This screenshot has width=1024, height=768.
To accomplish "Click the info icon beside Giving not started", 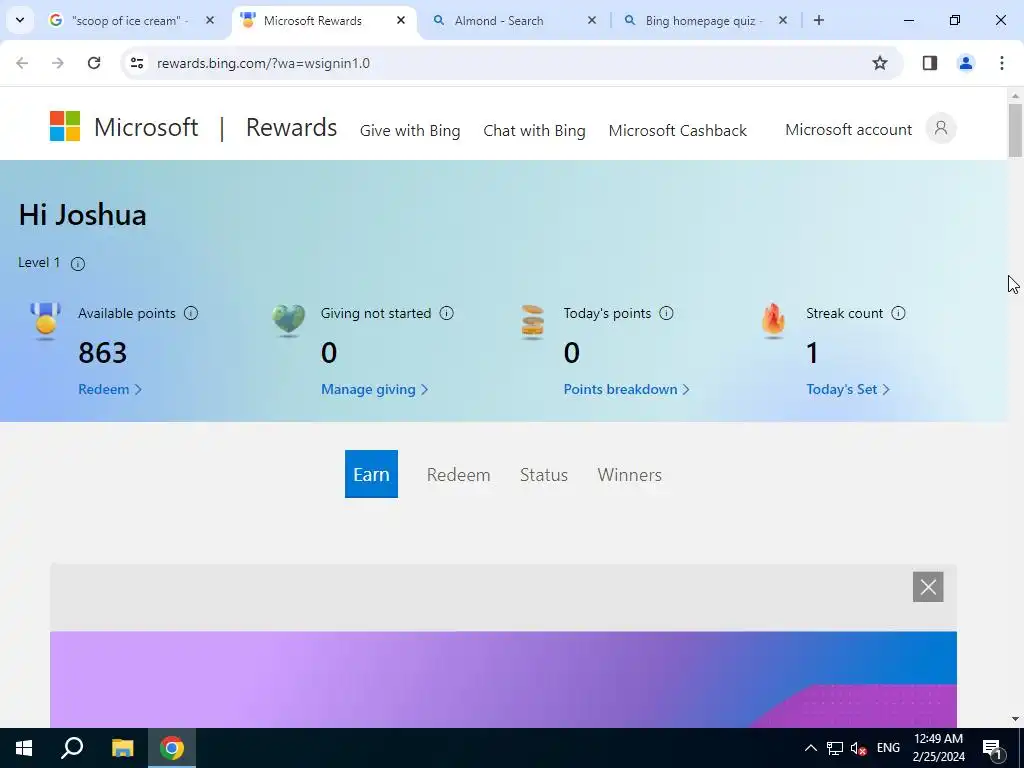I will click(x=447, y=313).
